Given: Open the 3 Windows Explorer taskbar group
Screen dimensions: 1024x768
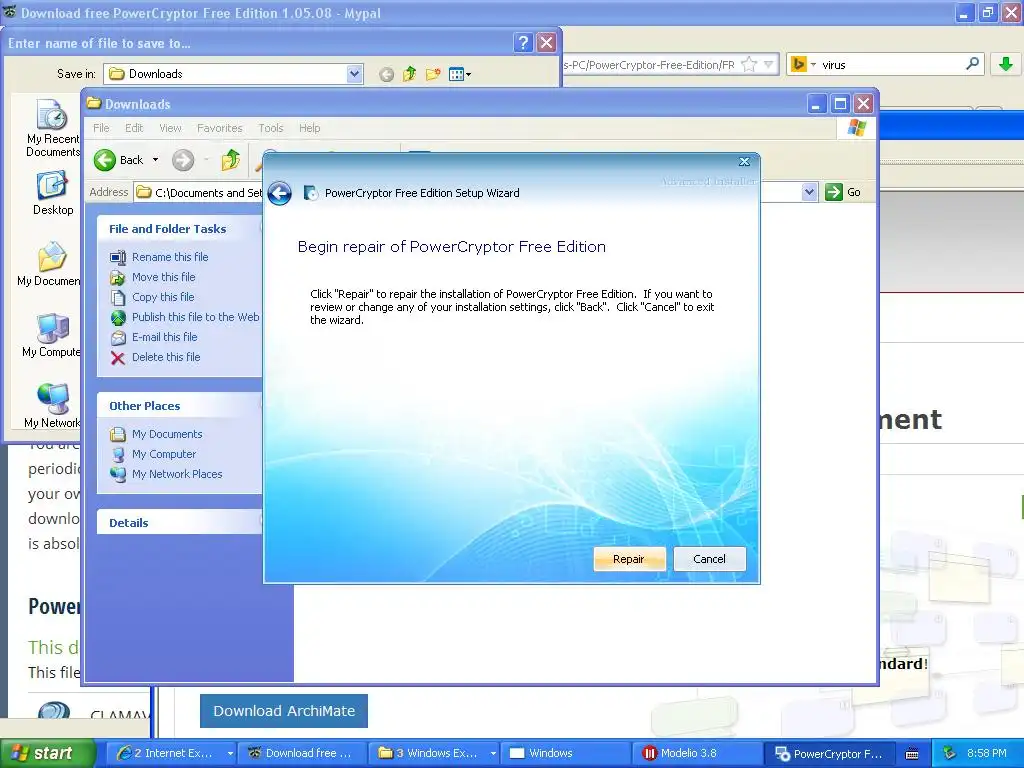Looking at the screenshot, I should (x=435, y=753).
